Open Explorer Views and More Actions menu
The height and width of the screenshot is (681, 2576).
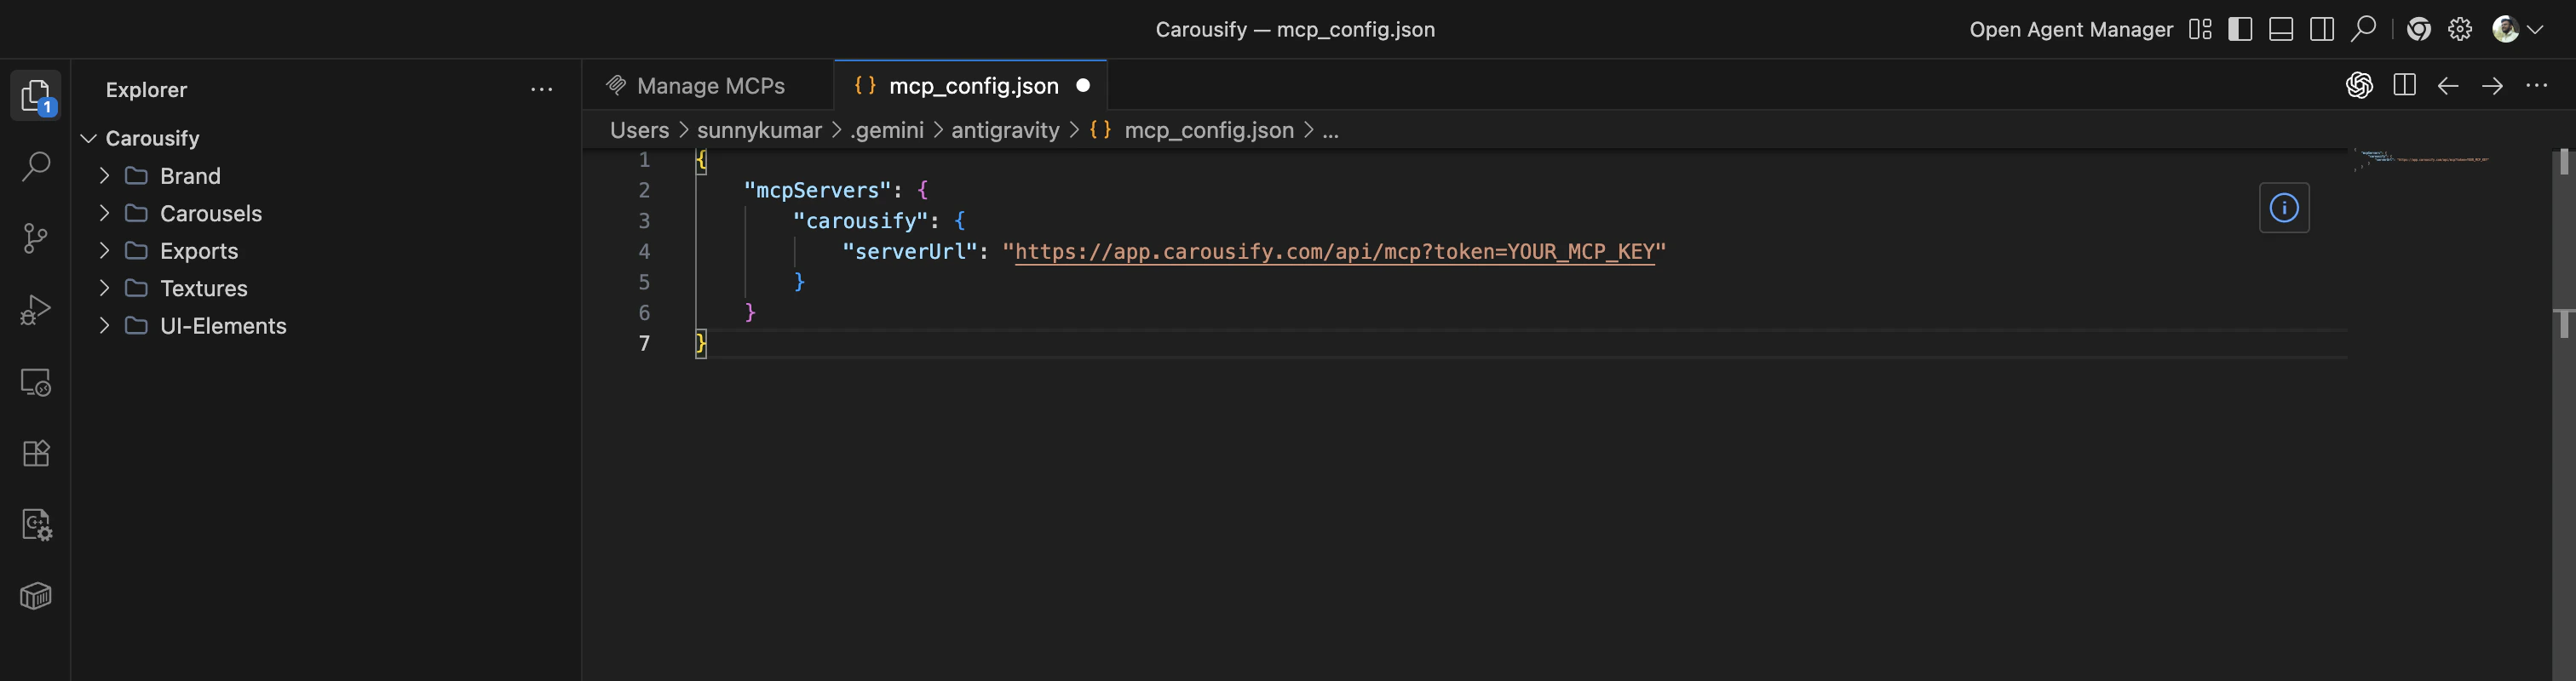coord(542,90)
